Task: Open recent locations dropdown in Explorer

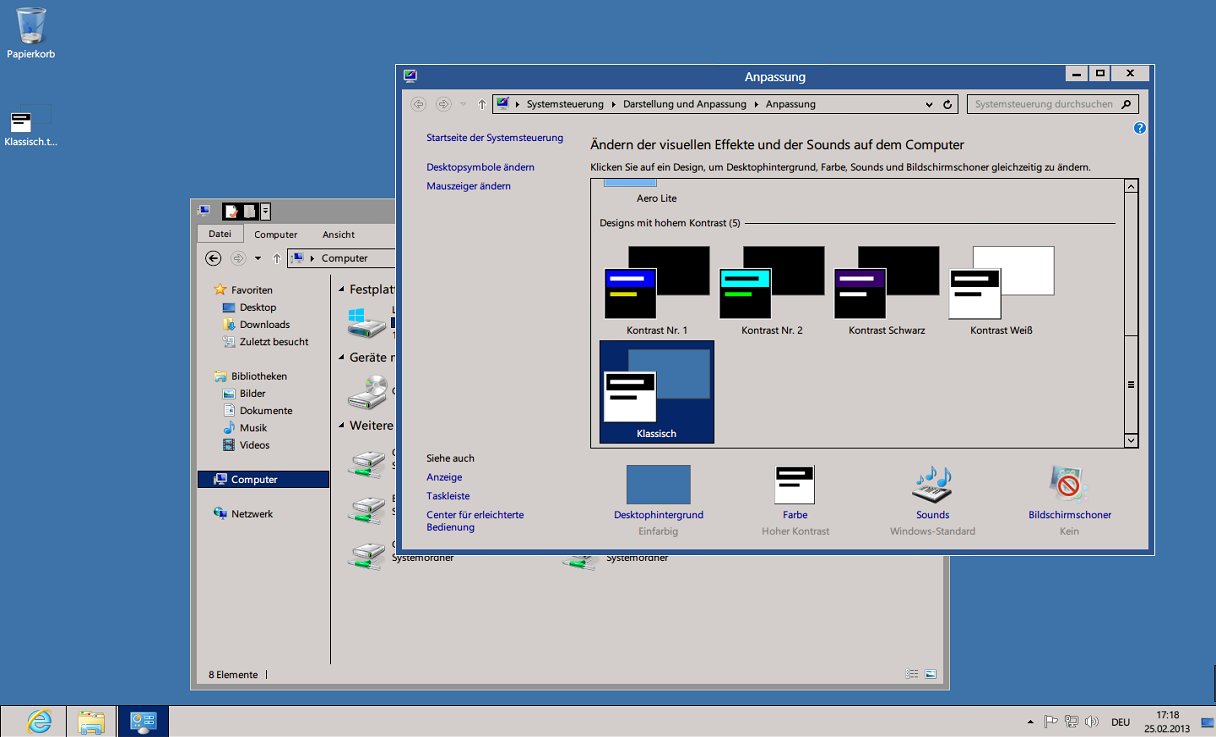Action: (x=258, y=258)
